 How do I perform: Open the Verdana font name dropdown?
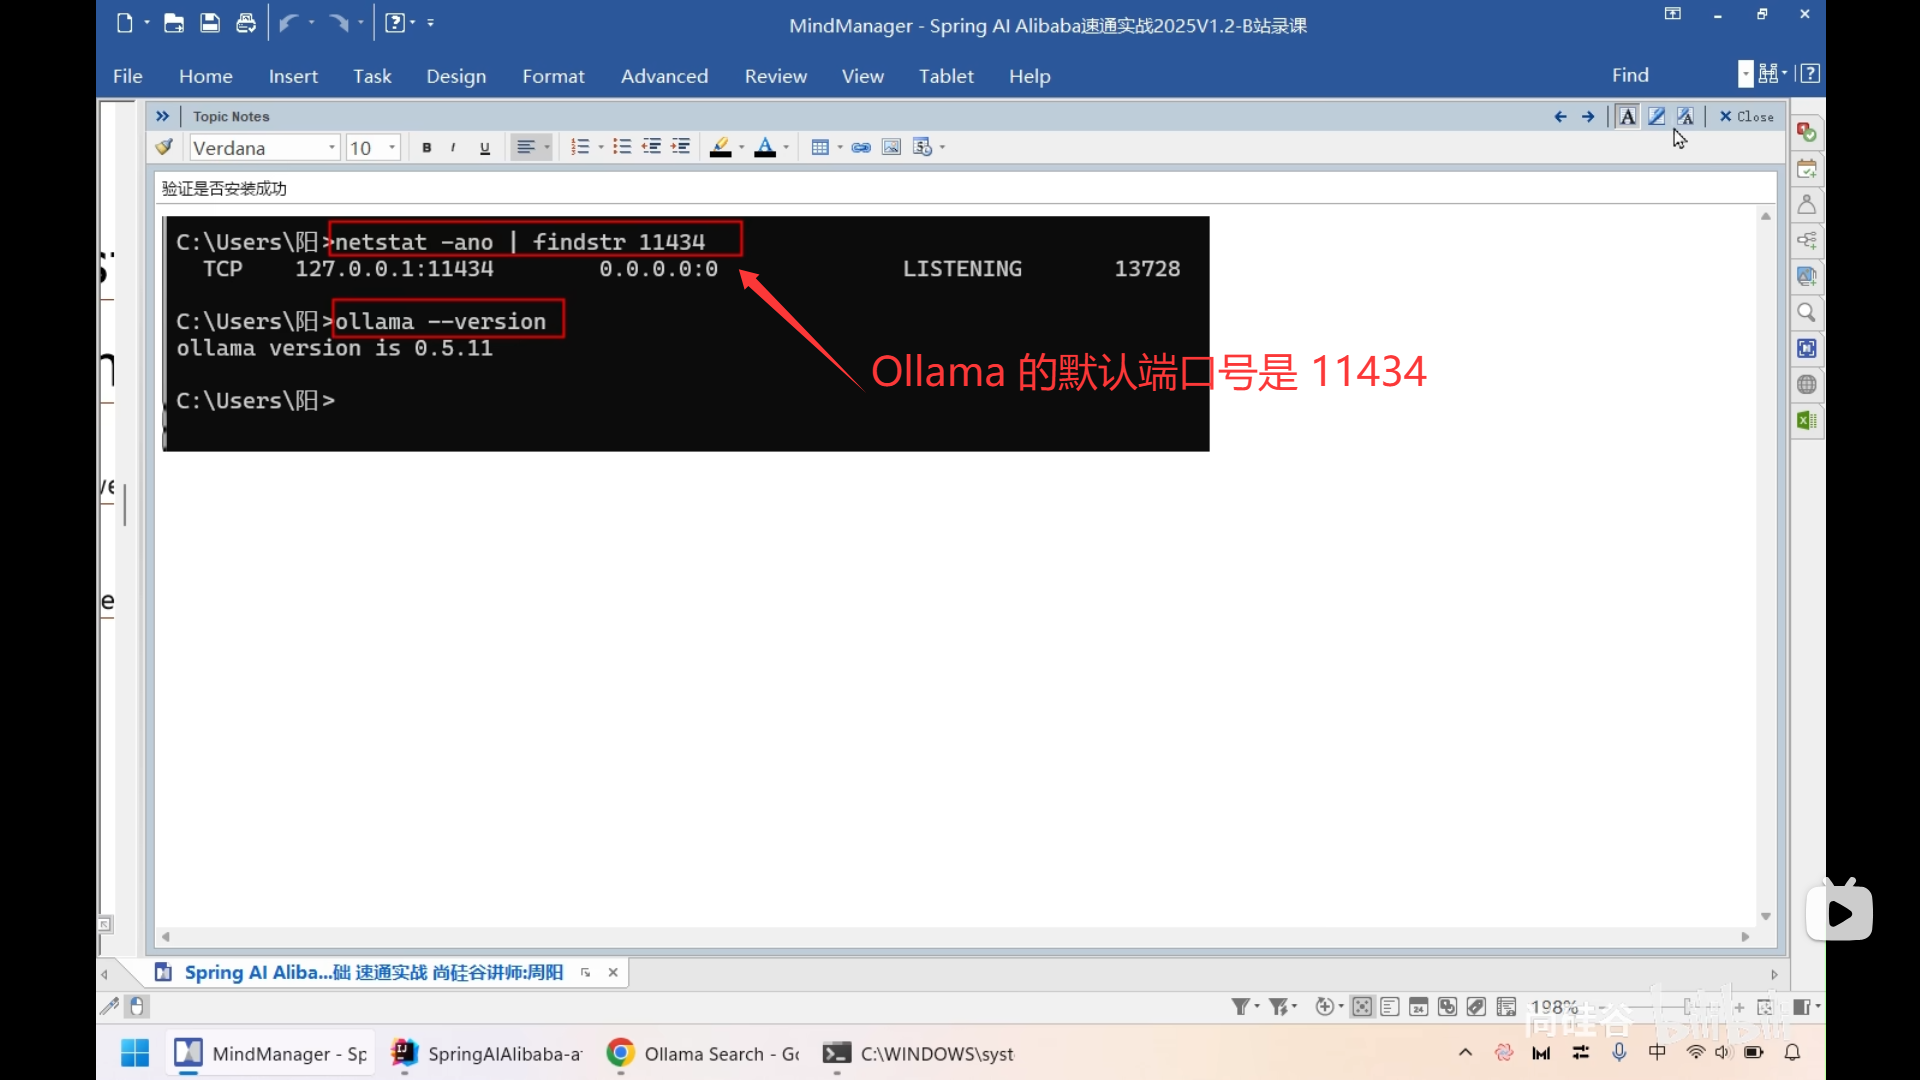332,147
